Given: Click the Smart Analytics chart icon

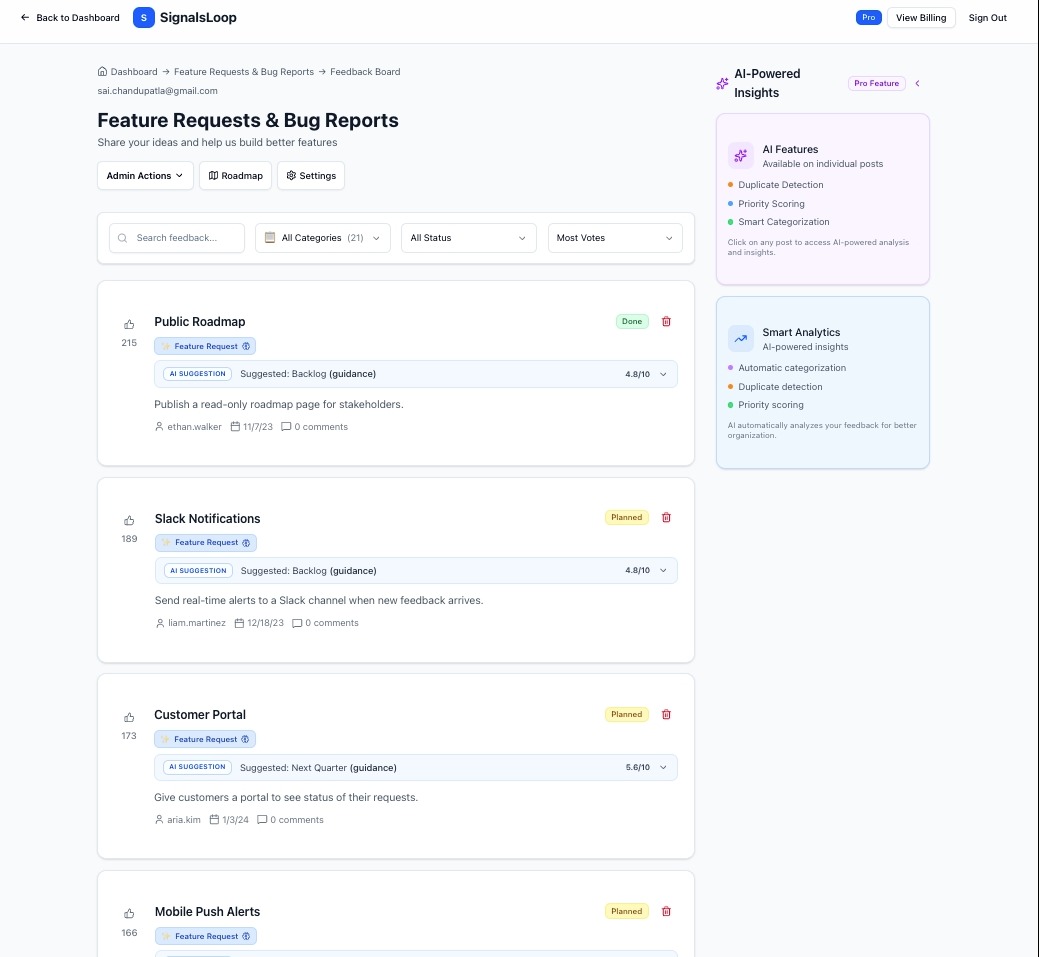Looking at the screenshot, I should click(740, 339).
